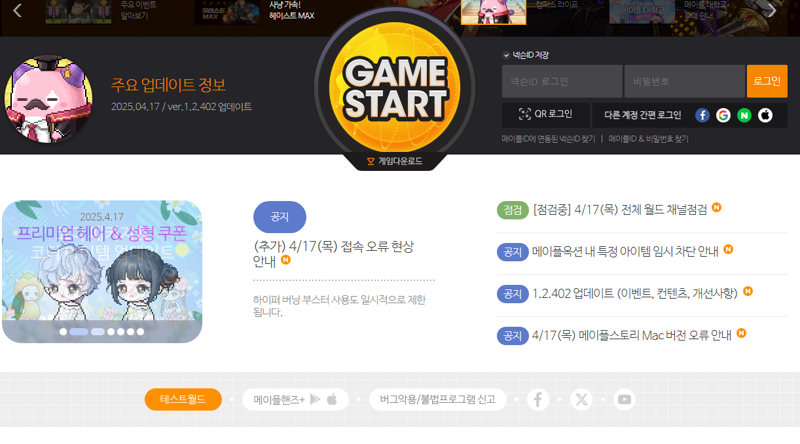
Task: Log in with the green Naver icon
Action: click(744, 115)
